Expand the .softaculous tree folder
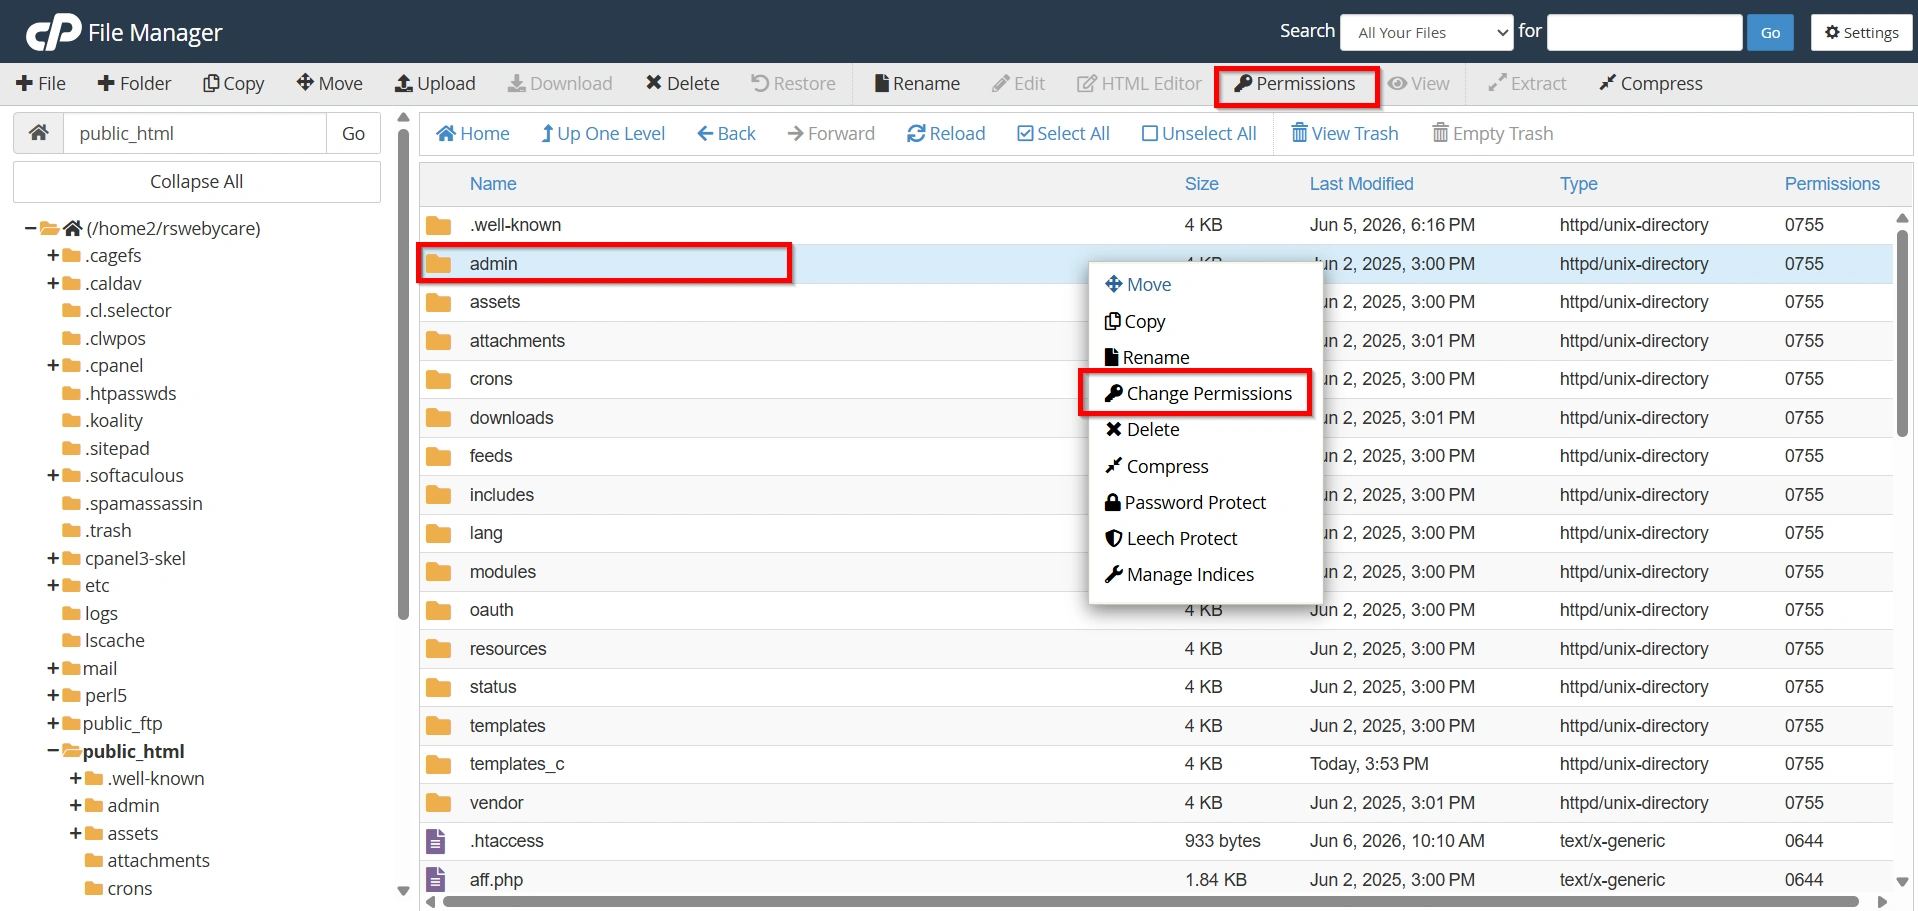 click(x=53, y=475)
